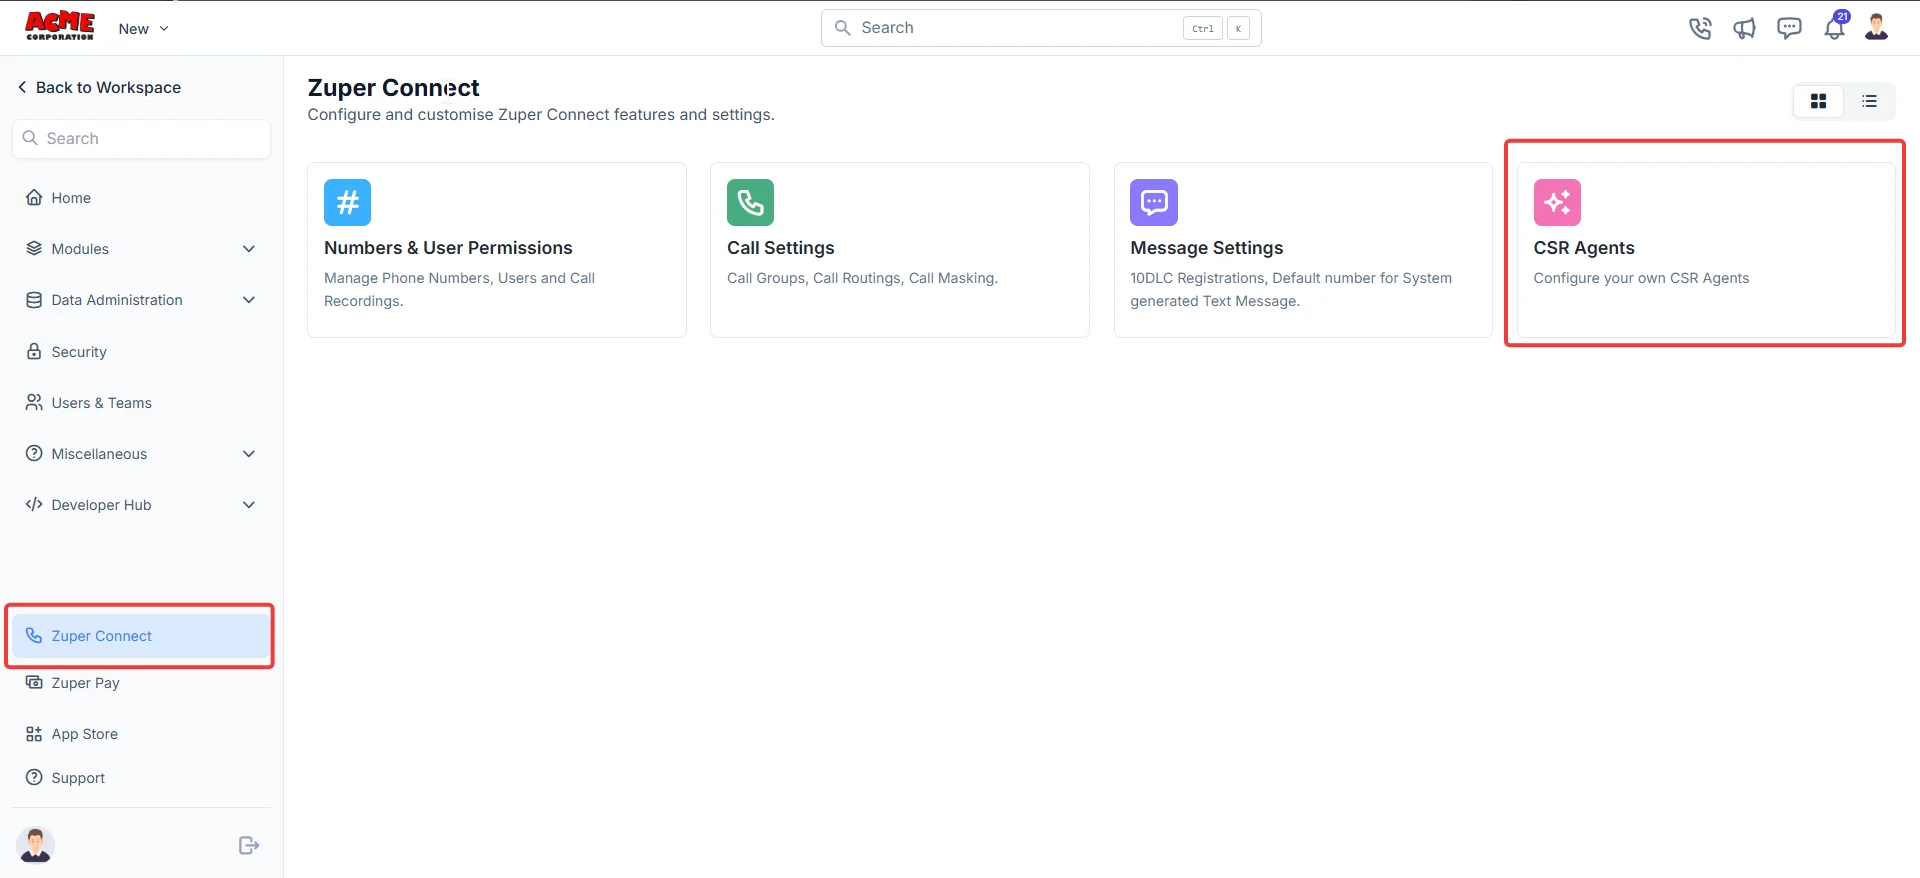The width and height of the screenshot is (1920, 878).
Task: Expand the Developer Hub chevron
Action: click(249, 505)
